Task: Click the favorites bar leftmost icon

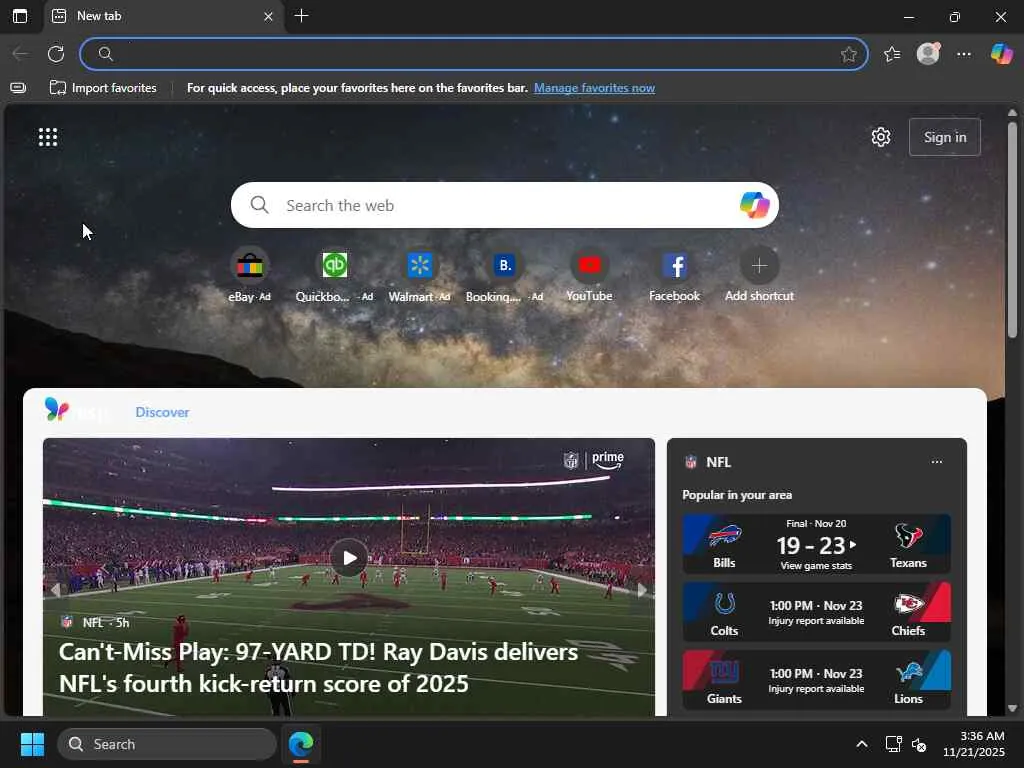Action: point(18,88)
